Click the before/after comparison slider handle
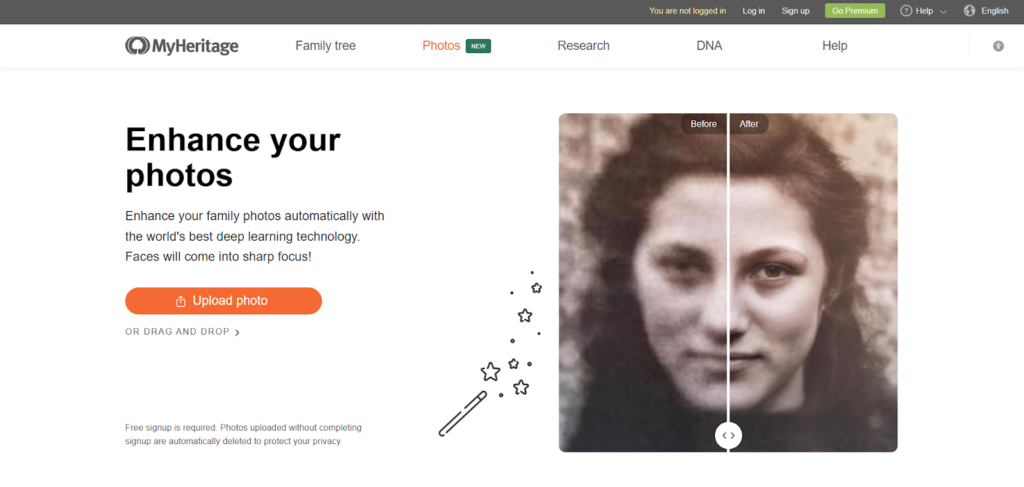This screenshot has height=487, width=1024. click(x=728, y=435)
